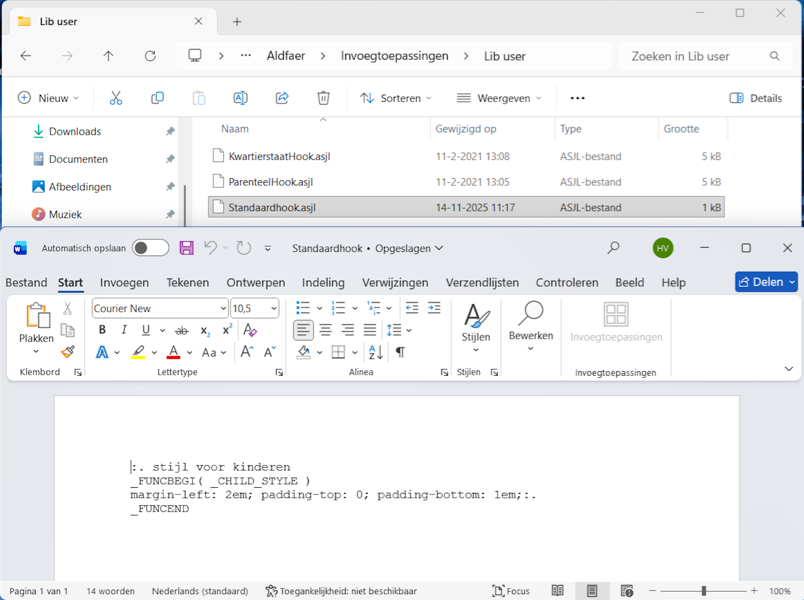Click the Details pane button
This screenshot has width=804, height=600.
pyautogui.click(x=756, y=98)
